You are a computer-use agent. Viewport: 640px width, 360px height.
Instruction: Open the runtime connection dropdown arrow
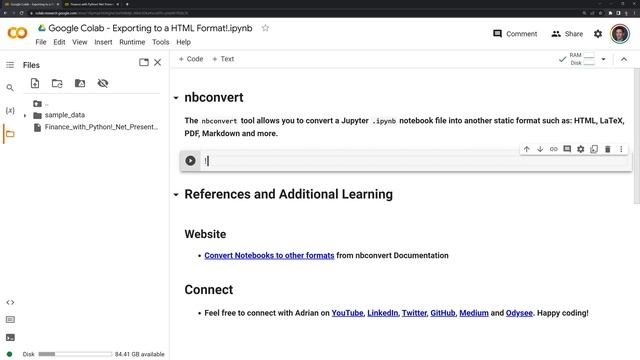pyautogui.click(x=603, y=59)
